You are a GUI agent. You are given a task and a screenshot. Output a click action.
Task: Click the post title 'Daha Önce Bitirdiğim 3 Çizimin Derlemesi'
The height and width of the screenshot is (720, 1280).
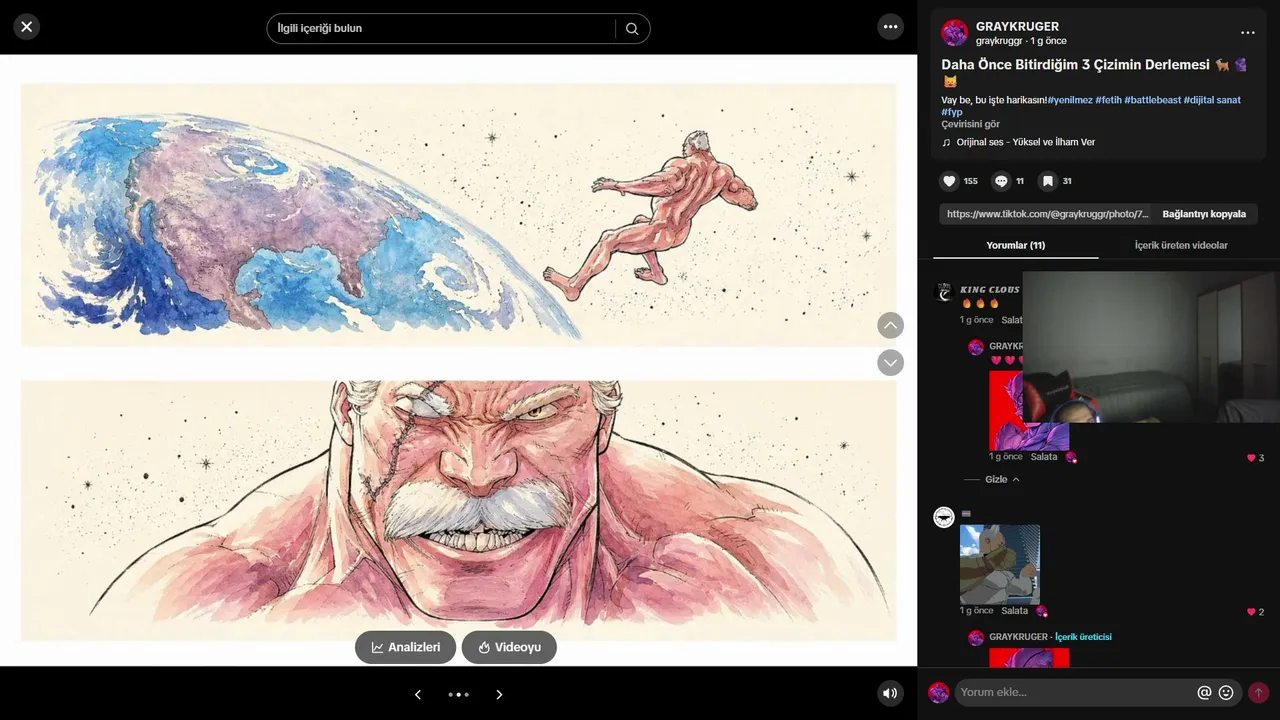pyautogui.click(x=1075, y=64)
